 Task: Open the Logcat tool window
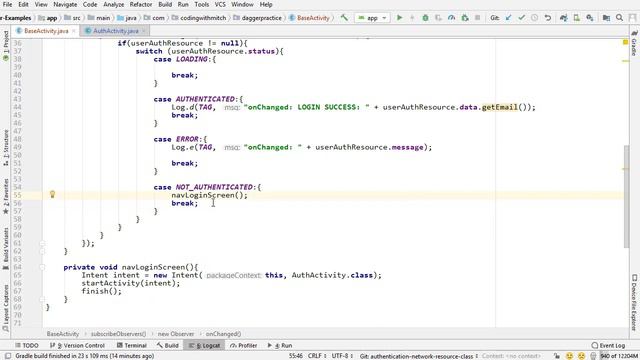tap(204, 345)
